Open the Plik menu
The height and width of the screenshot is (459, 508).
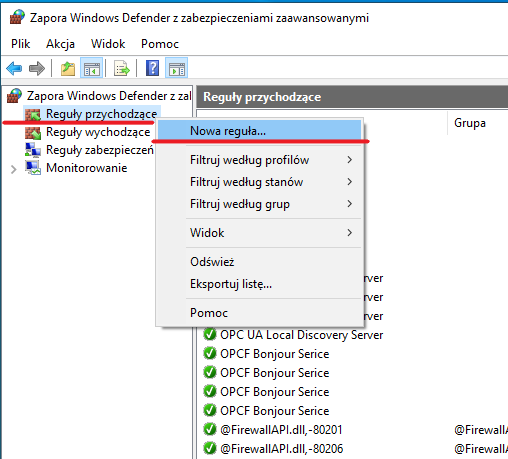point(21,44)
